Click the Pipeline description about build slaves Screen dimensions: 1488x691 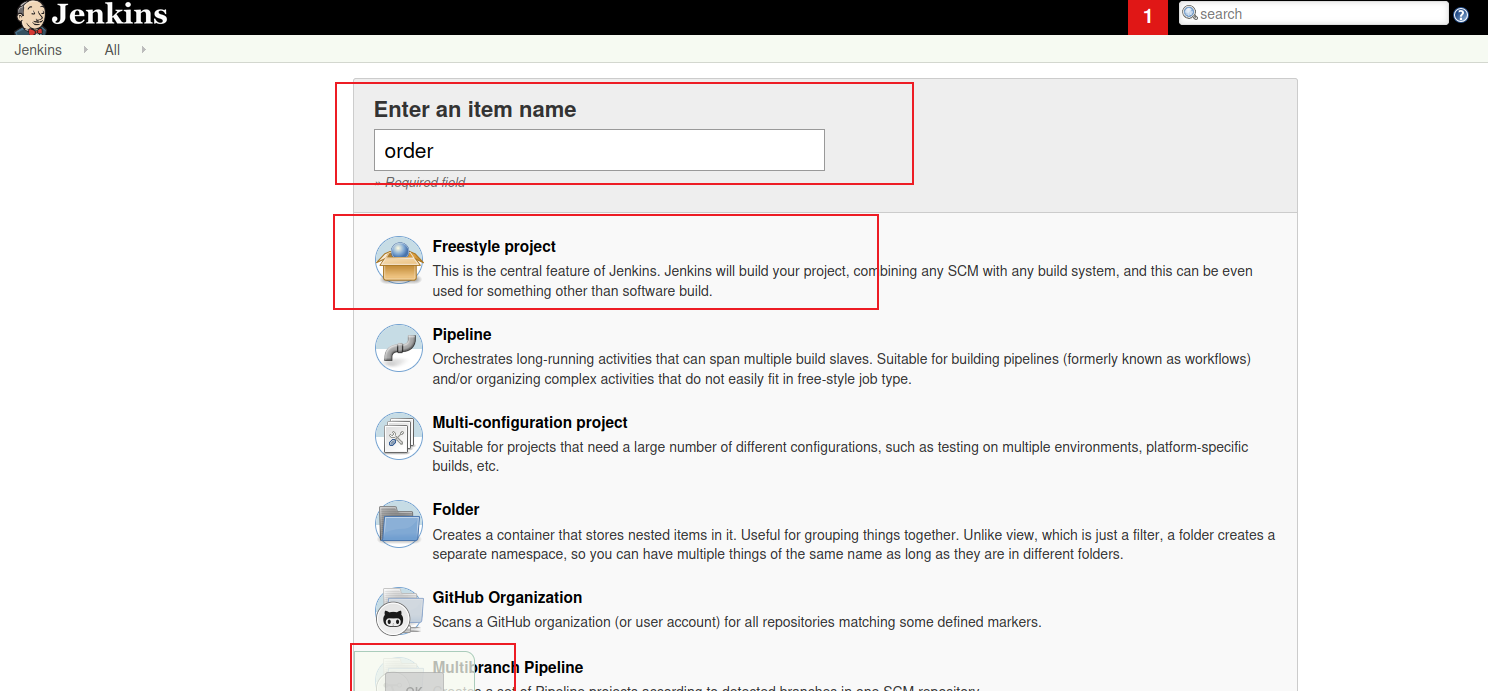pyautogui.click(x=842, y=369)
